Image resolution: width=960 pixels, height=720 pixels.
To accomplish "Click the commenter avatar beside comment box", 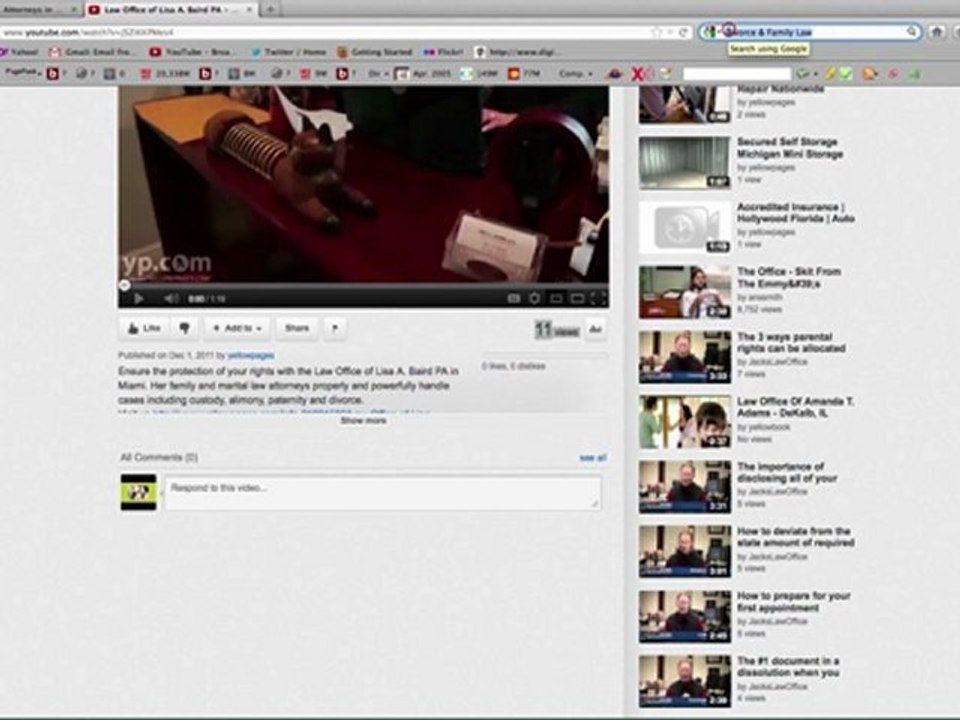I will coord(138,492).
